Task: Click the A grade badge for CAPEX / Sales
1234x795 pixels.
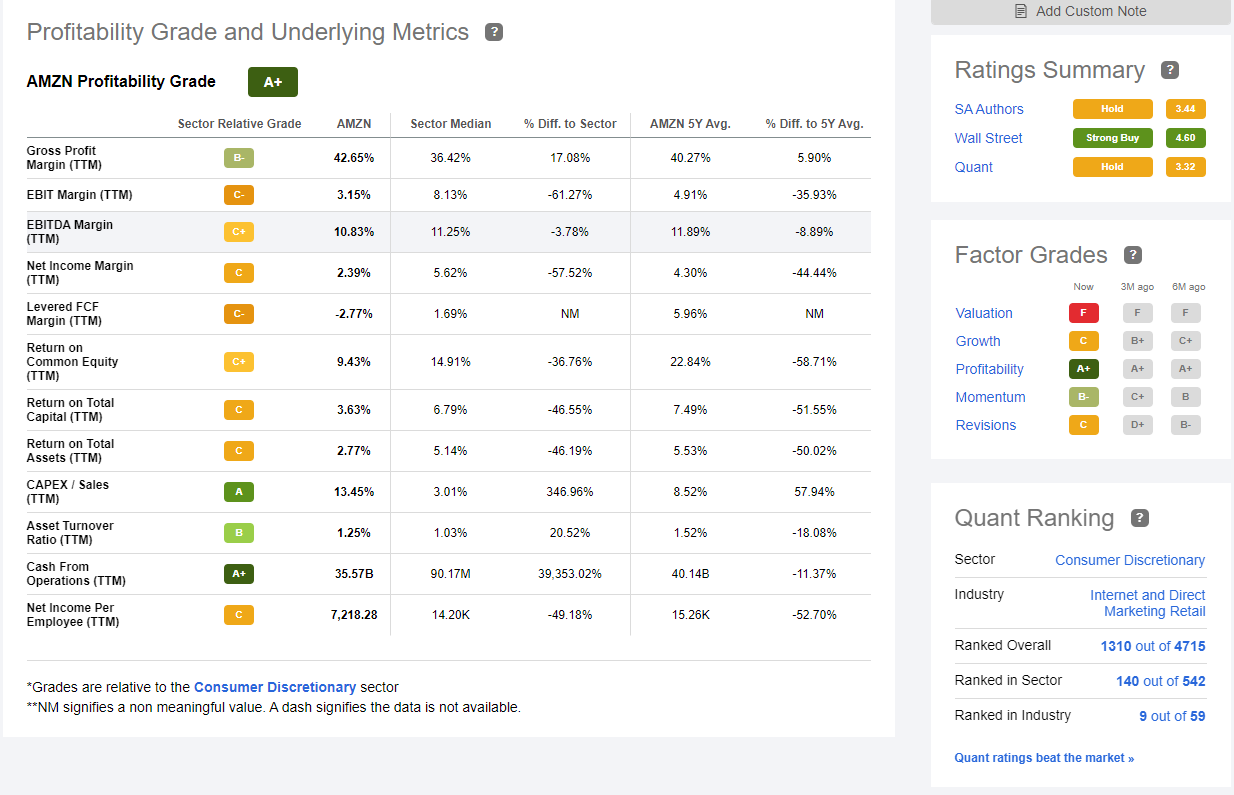Action: (x=238, y=492)
